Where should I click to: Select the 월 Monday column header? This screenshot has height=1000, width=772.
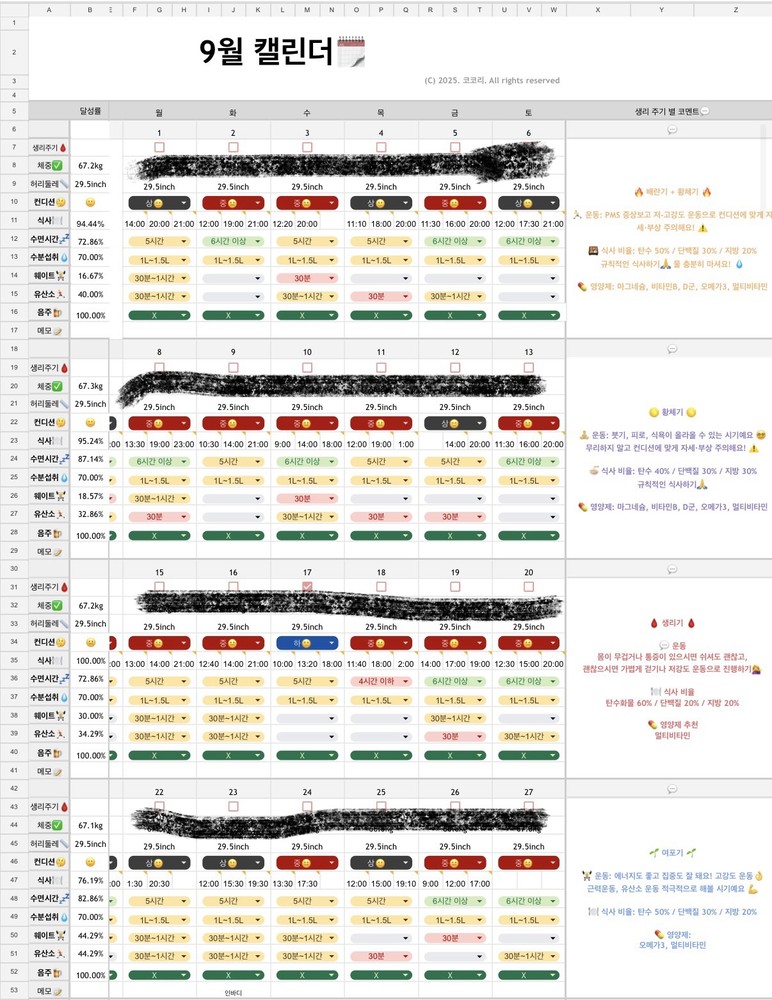159,112
